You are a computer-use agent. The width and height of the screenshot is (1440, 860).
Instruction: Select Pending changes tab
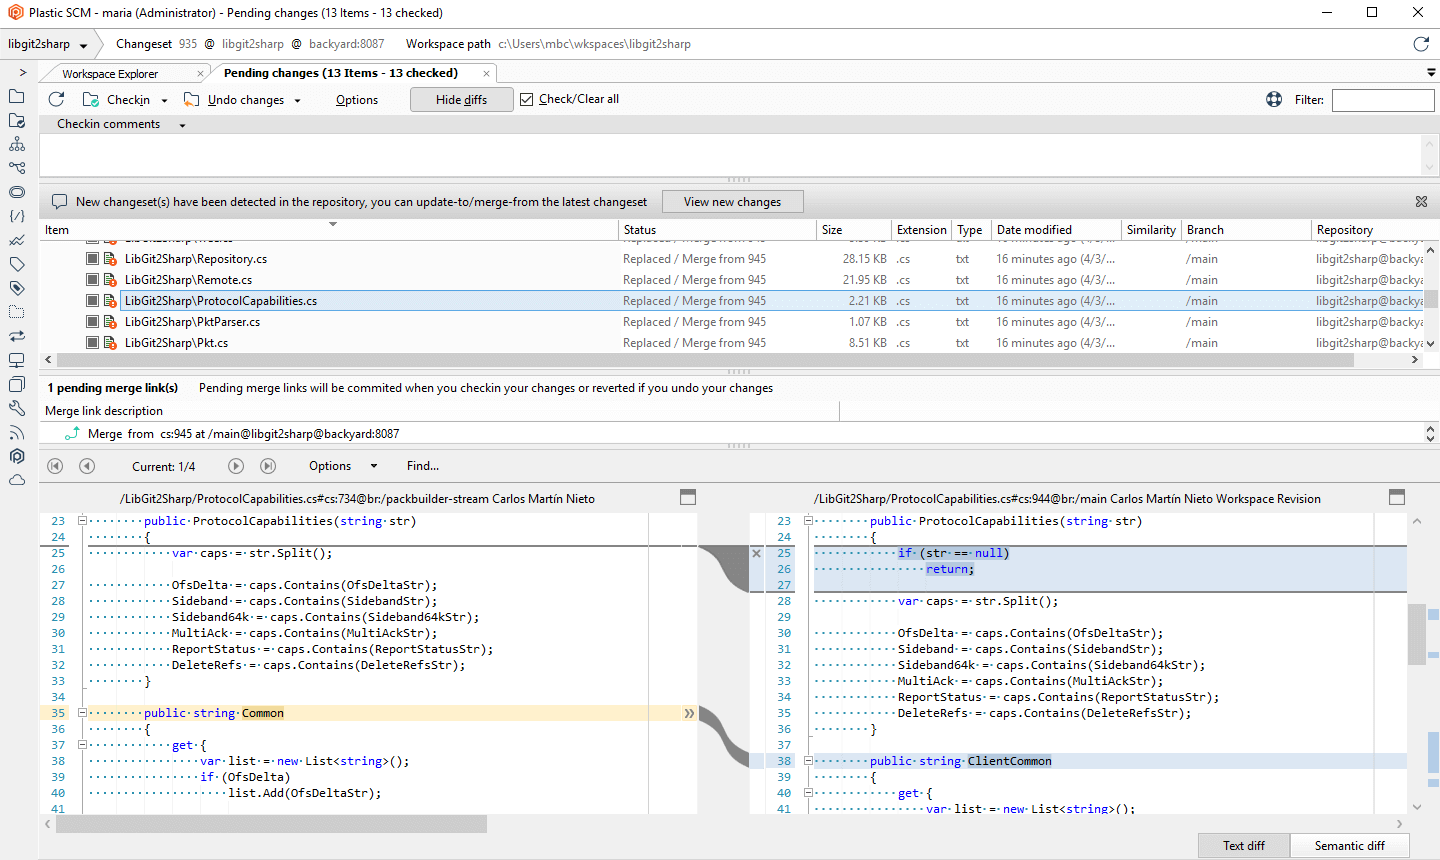[341, 73]
